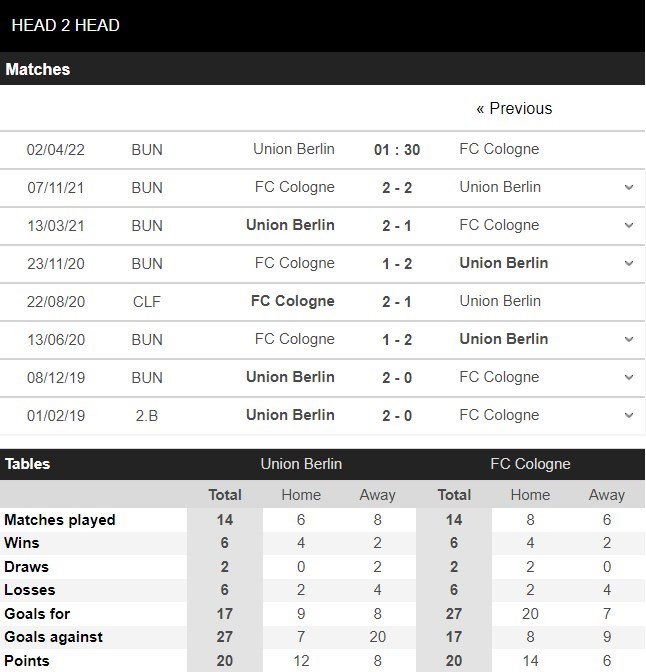Select the FC Cologne Away column header
The height and width of the screenshot is (672, 646).
607,495
